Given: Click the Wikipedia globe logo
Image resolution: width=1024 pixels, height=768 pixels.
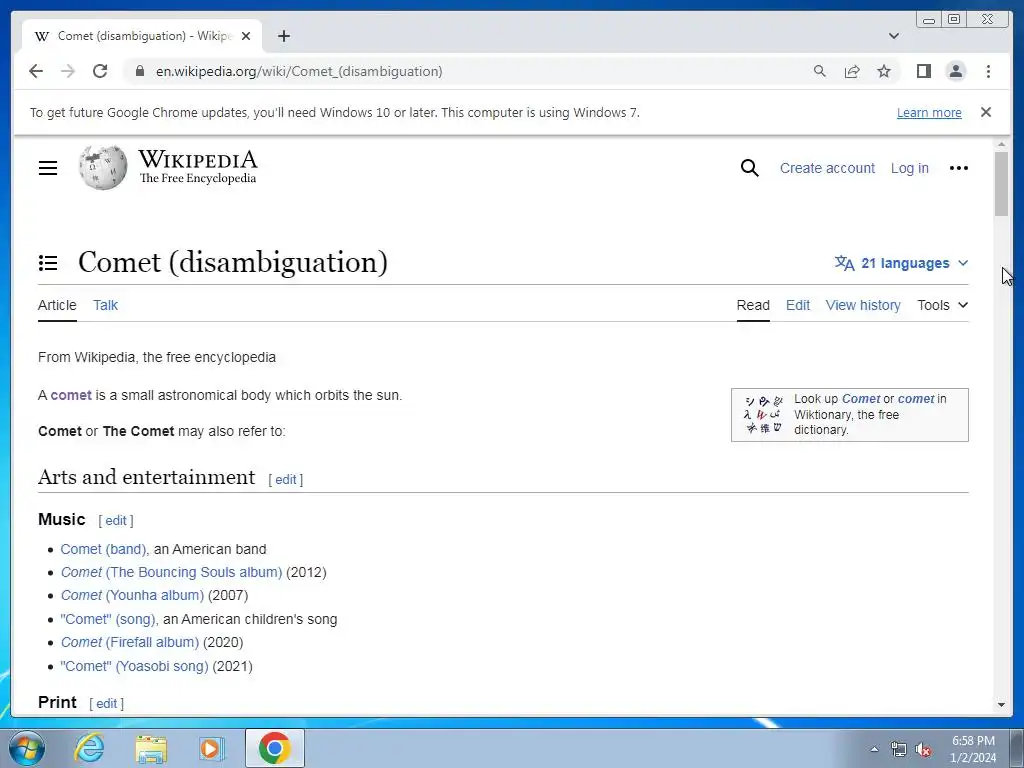Looking at the screenshot, I should 103,168.
